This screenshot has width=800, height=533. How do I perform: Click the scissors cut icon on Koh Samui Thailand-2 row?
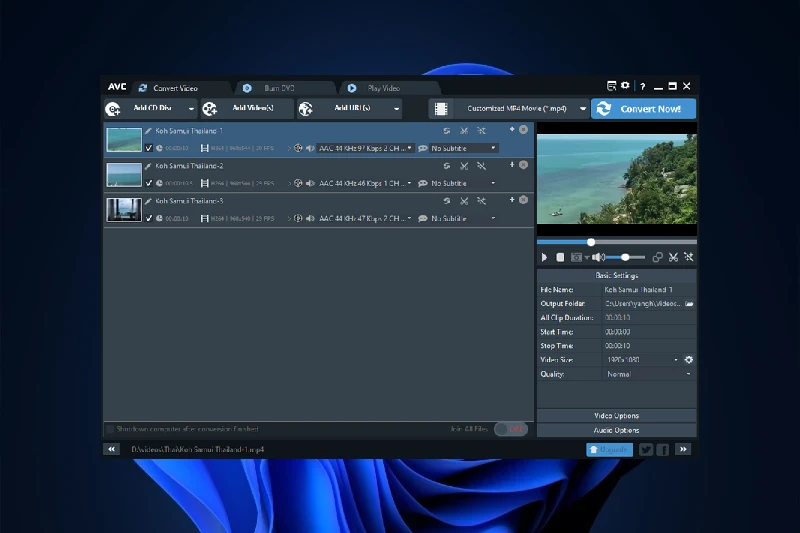point(464,166)
